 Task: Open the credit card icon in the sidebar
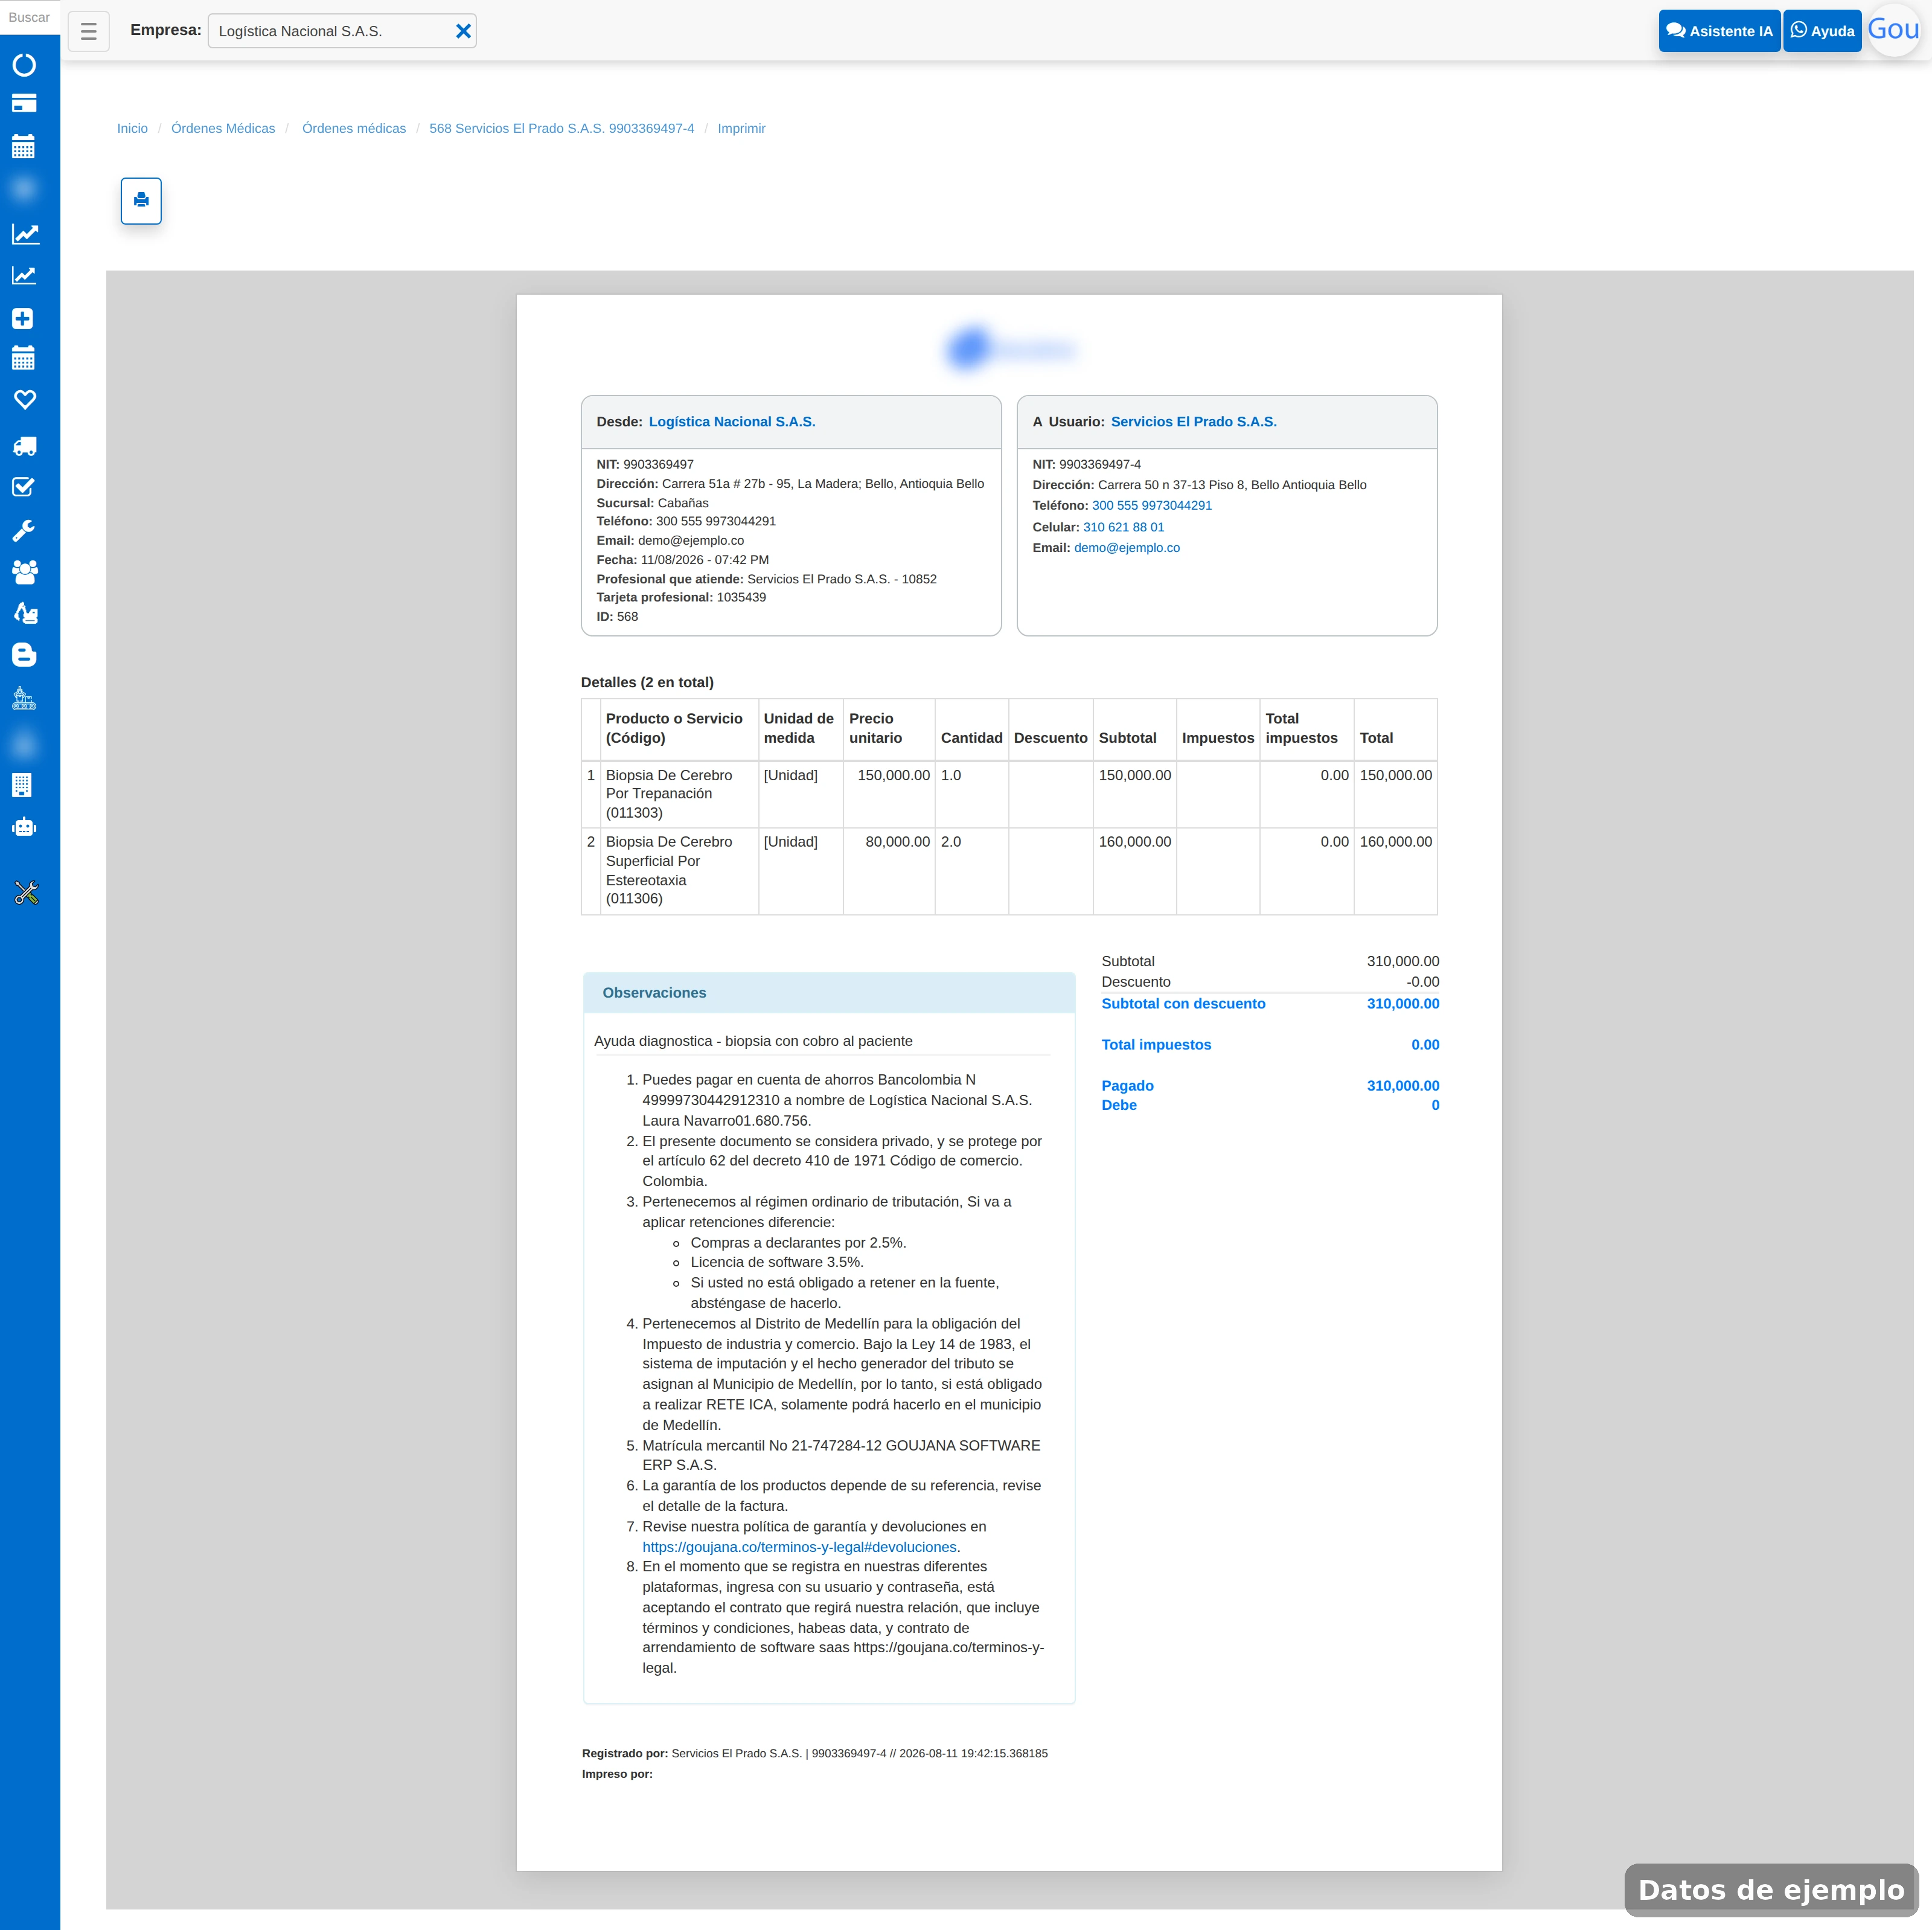[24, 104]
